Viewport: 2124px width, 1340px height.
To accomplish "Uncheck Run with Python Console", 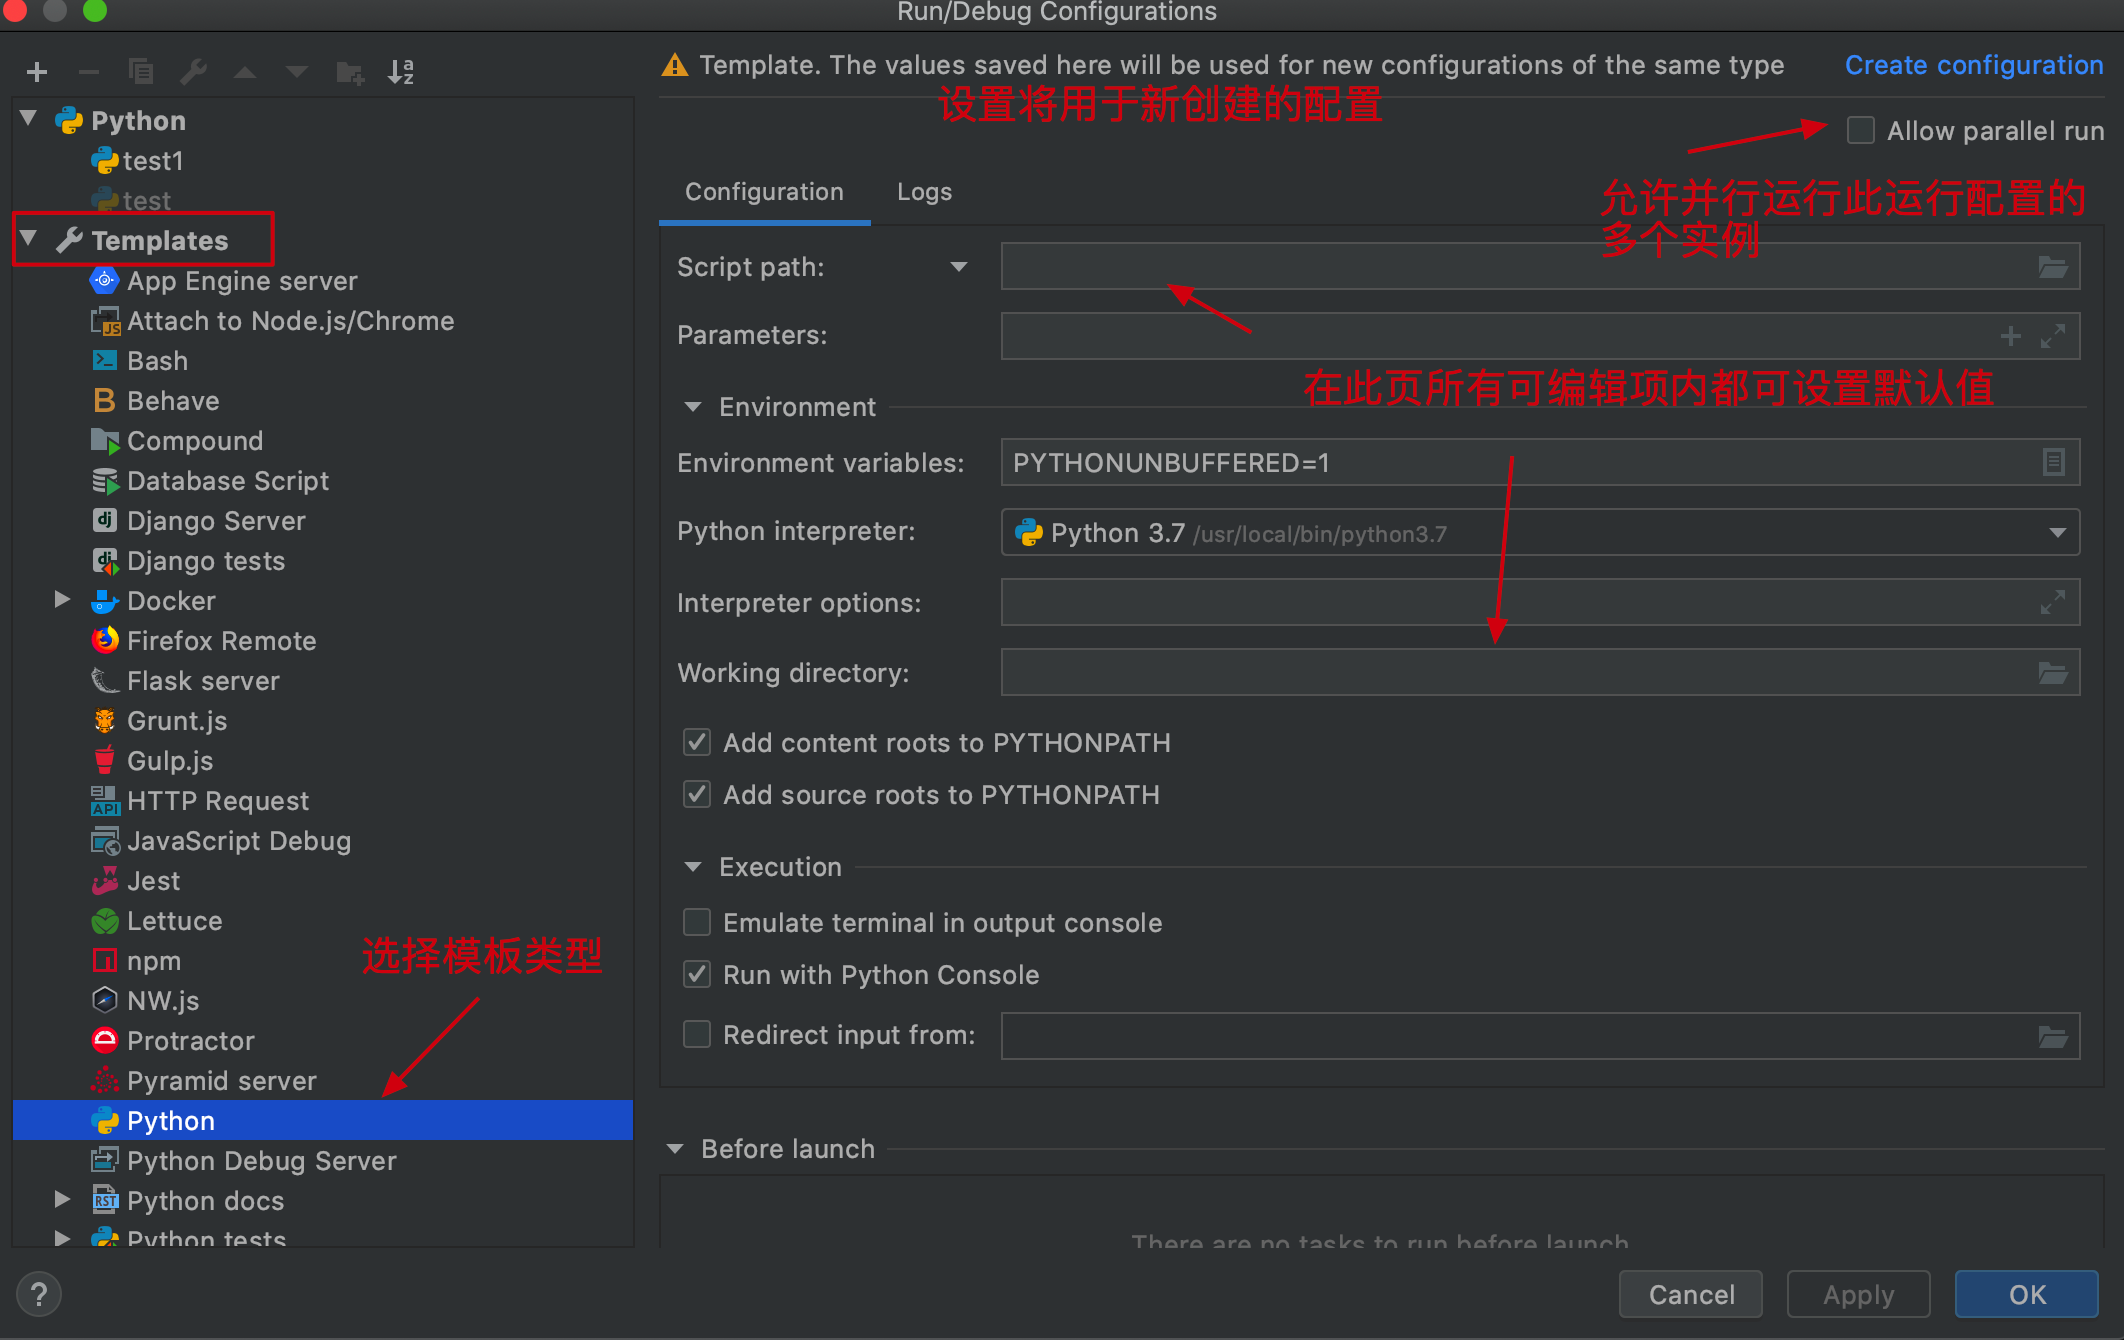I will [697, 974].
